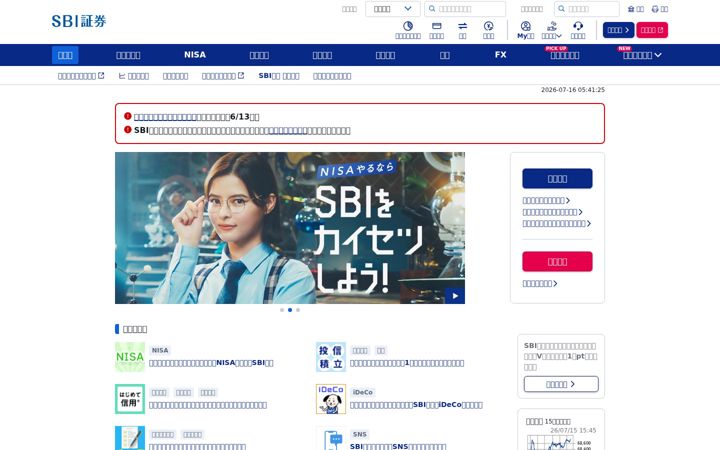Viewport: 720px width, 450px height.
Task: Click the gray SNS tag label
Action: coord(360,434)
